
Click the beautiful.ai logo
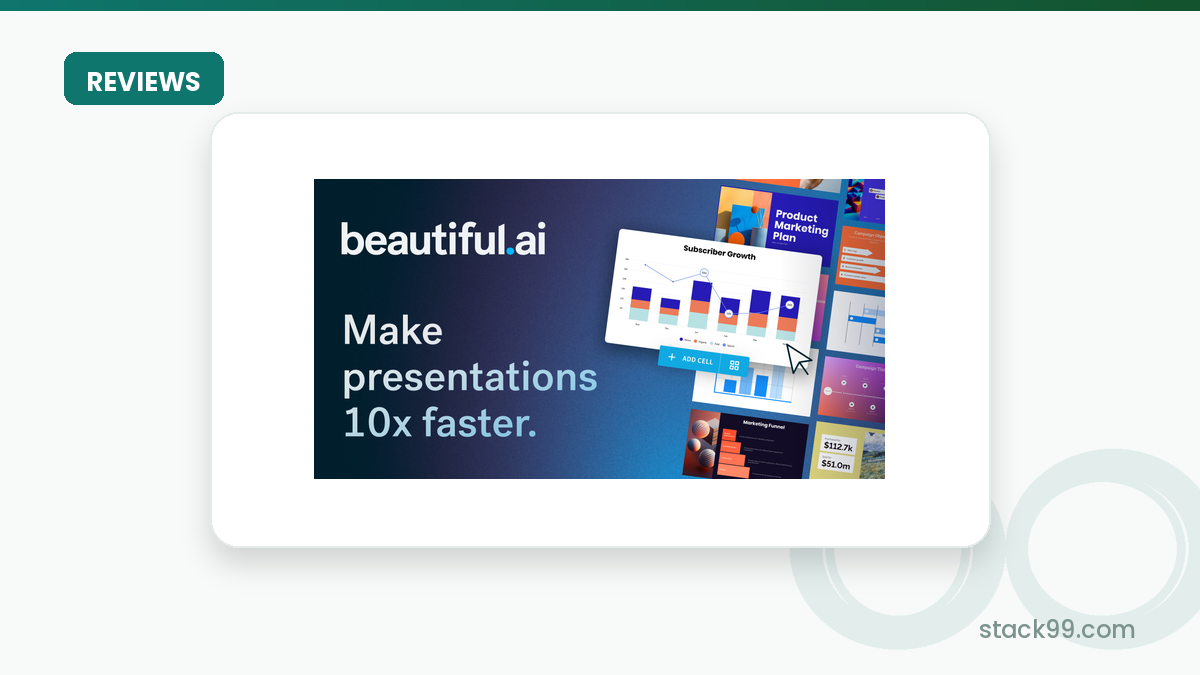443,239
